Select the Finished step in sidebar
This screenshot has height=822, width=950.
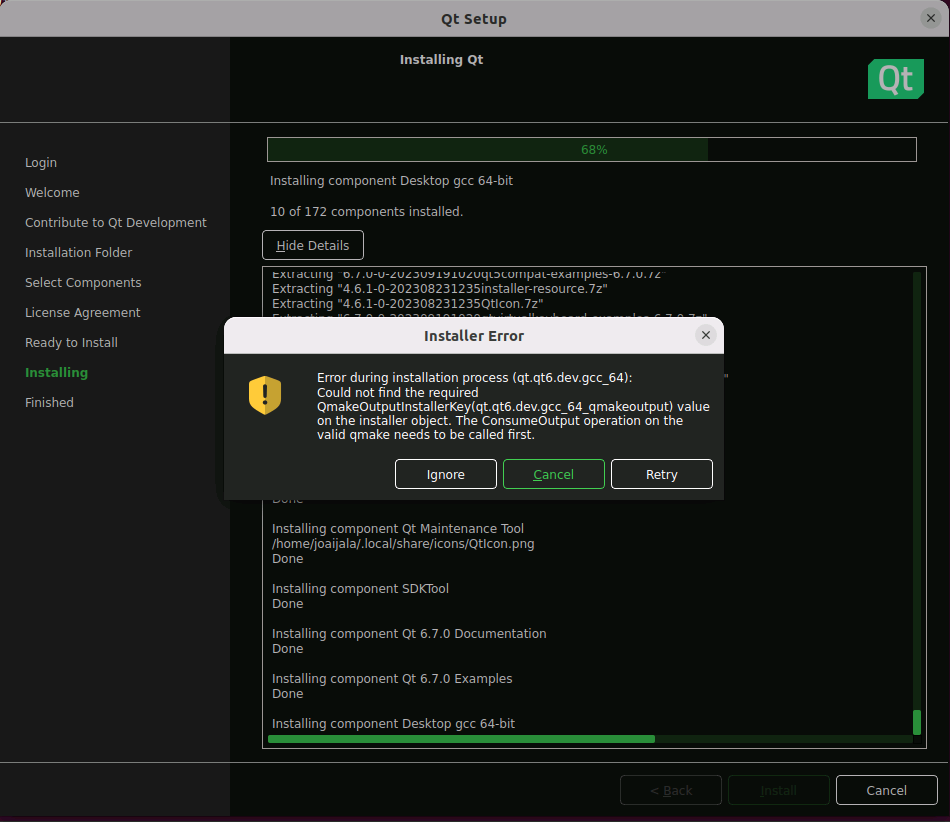coord(49,402)
